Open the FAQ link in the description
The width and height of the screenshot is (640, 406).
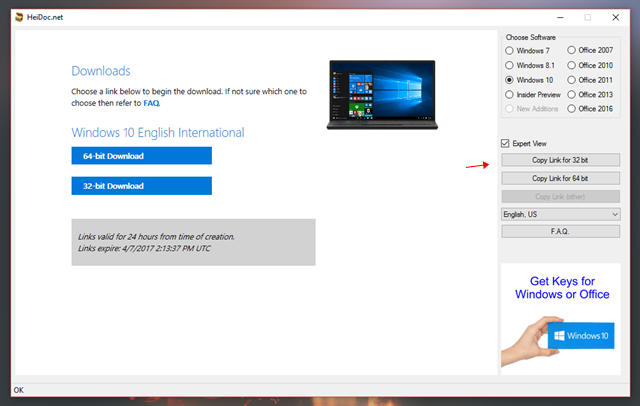[151, 103]
